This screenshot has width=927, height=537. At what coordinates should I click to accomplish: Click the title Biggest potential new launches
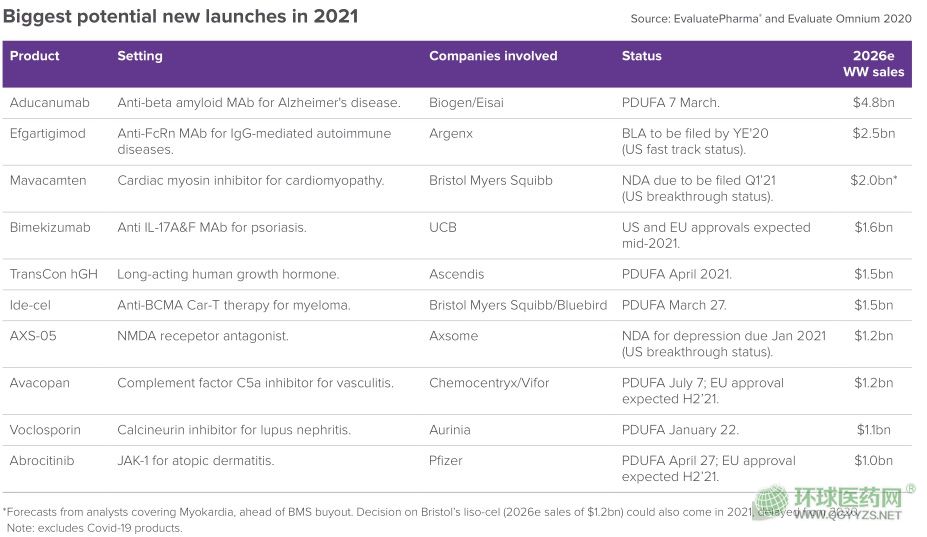tap(182, 16)
